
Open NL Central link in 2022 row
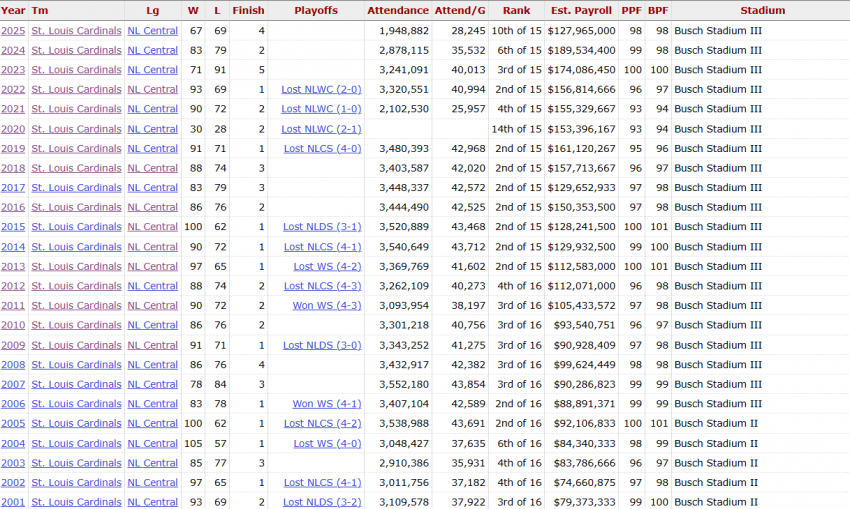coord(152,89)
